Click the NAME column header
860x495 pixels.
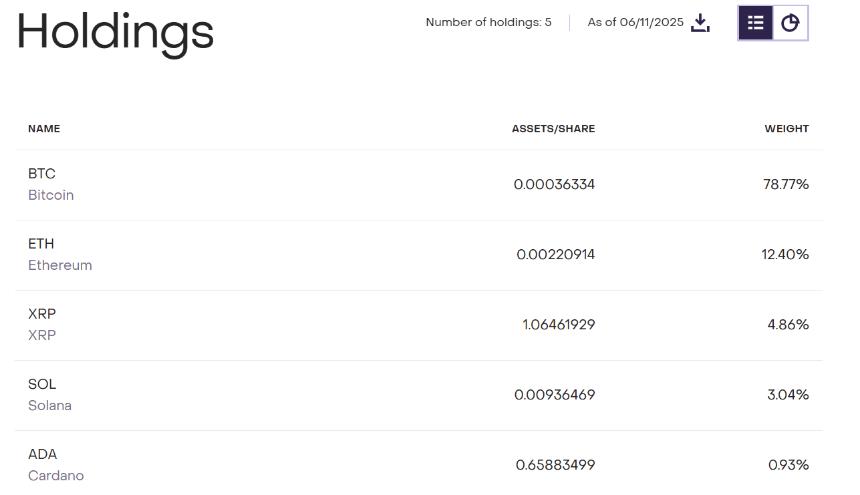44,129
